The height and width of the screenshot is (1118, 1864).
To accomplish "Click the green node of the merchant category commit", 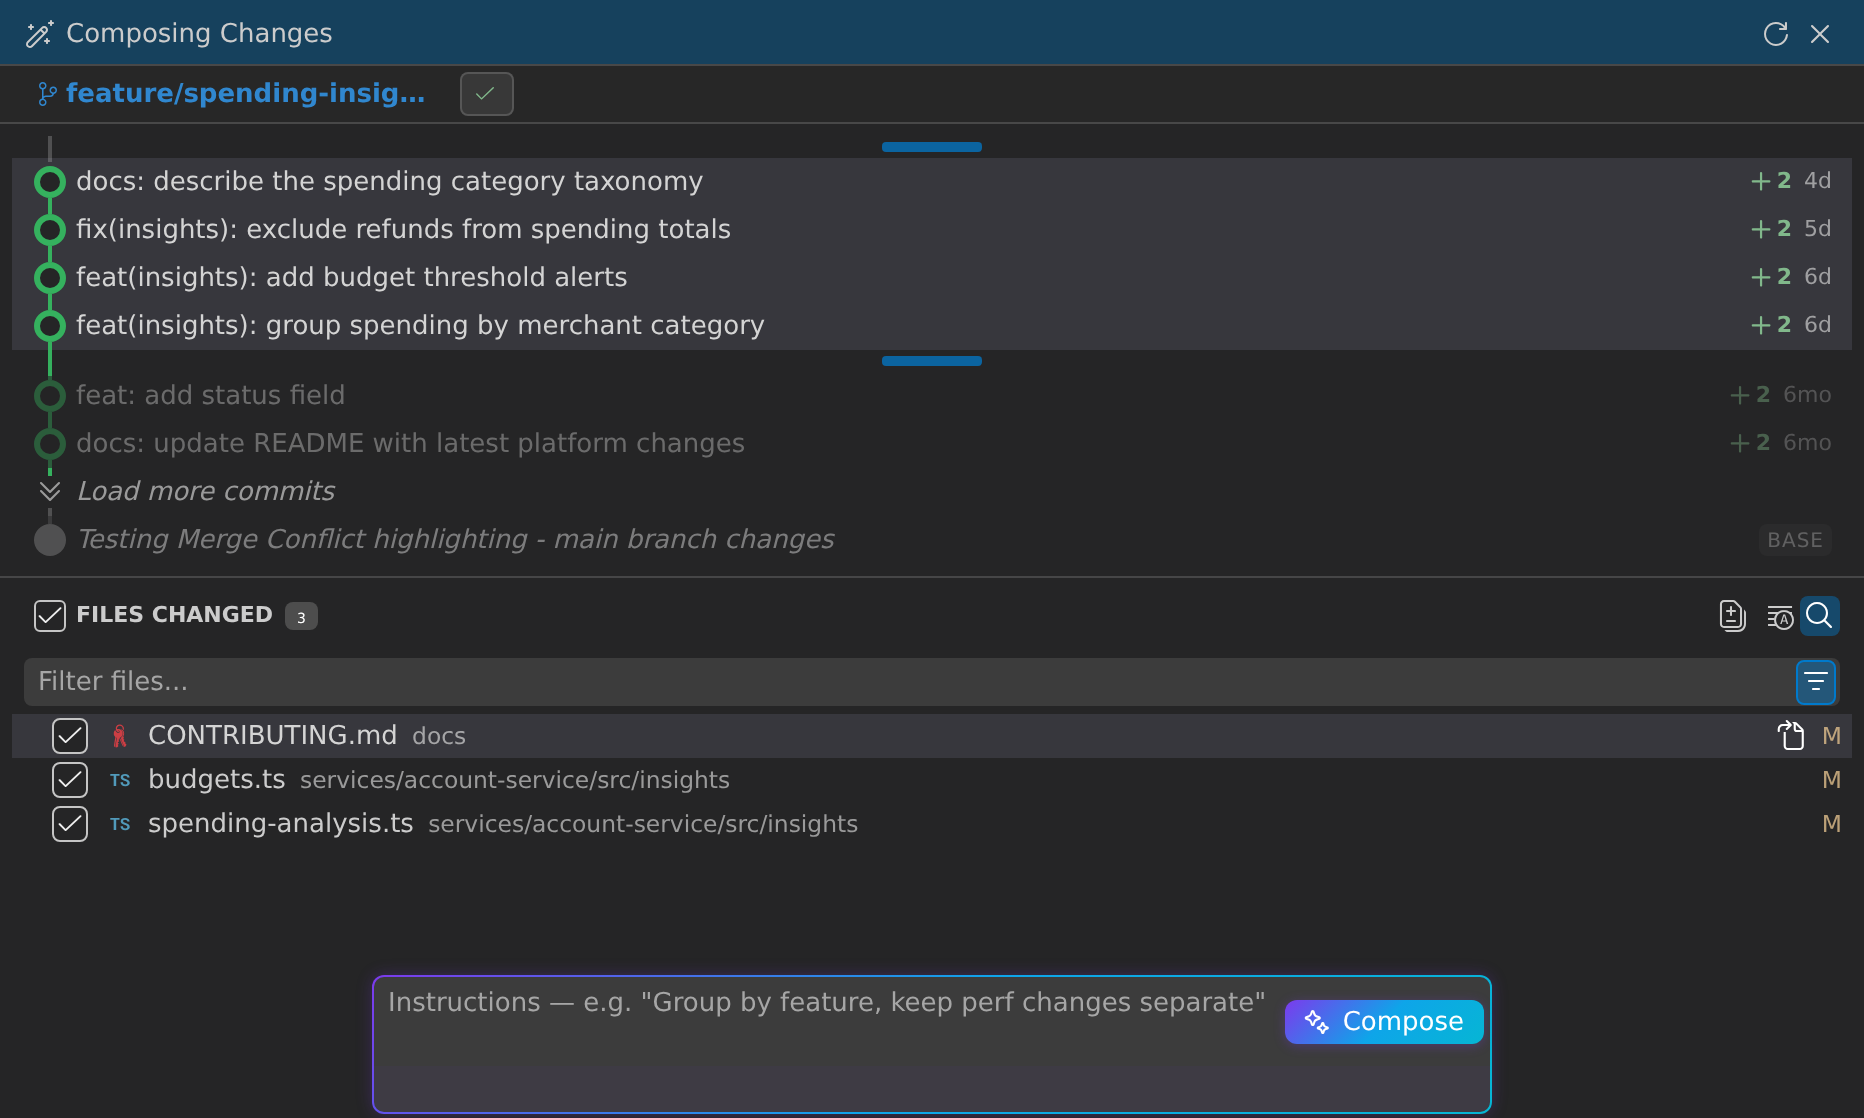I will pos(50,326).
